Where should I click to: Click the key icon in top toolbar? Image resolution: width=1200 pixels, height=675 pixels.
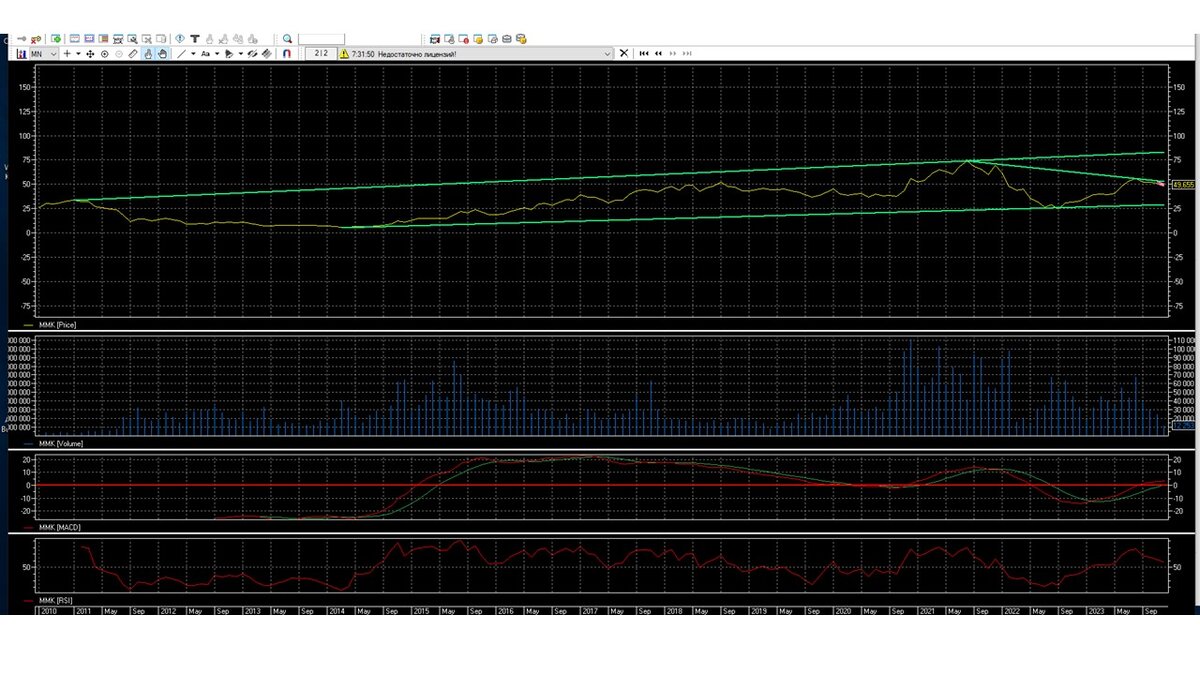[22, 39]
